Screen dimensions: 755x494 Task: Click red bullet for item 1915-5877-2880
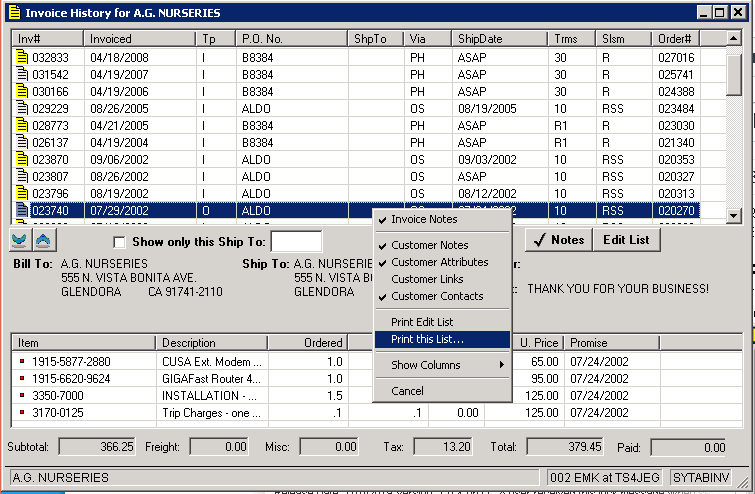pos(22,361)
